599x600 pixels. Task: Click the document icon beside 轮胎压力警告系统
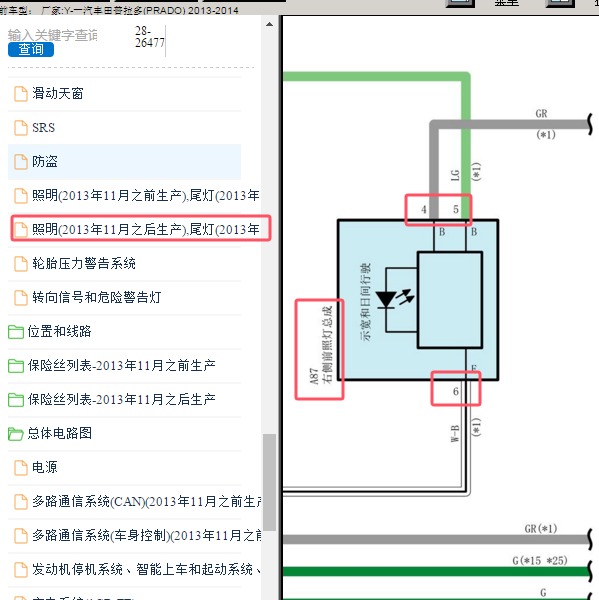(x=21, y=264)
